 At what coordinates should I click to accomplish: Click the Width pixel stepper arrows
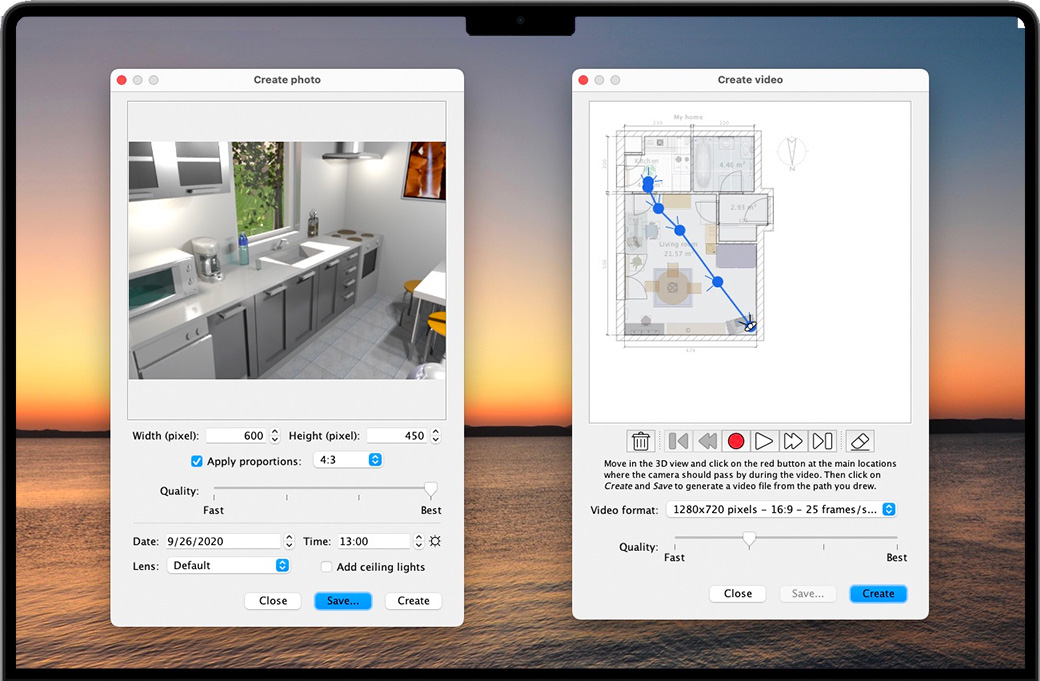(x=275, y=436)
